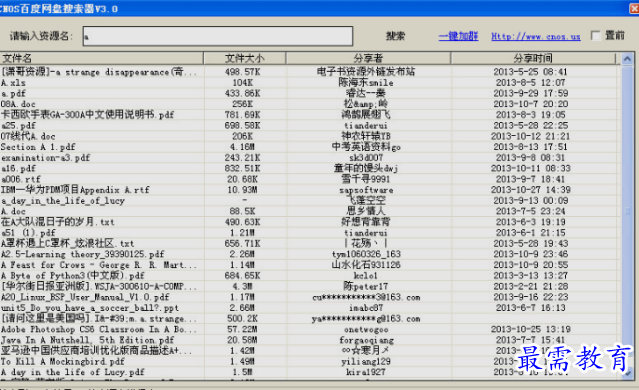Select the a51 (1).pdf row

tap(310, 233)
